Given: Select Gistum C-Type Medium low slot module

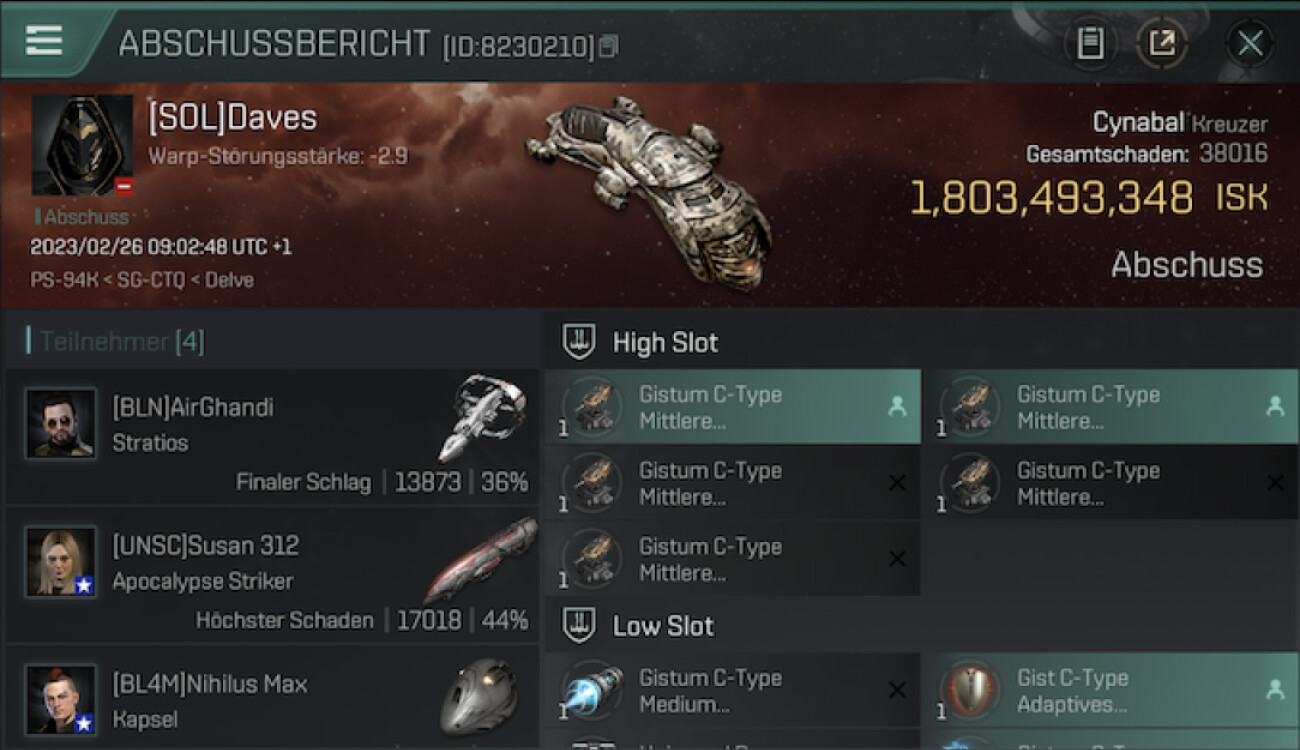Looking at the screenshot, I should coord(733,691).
